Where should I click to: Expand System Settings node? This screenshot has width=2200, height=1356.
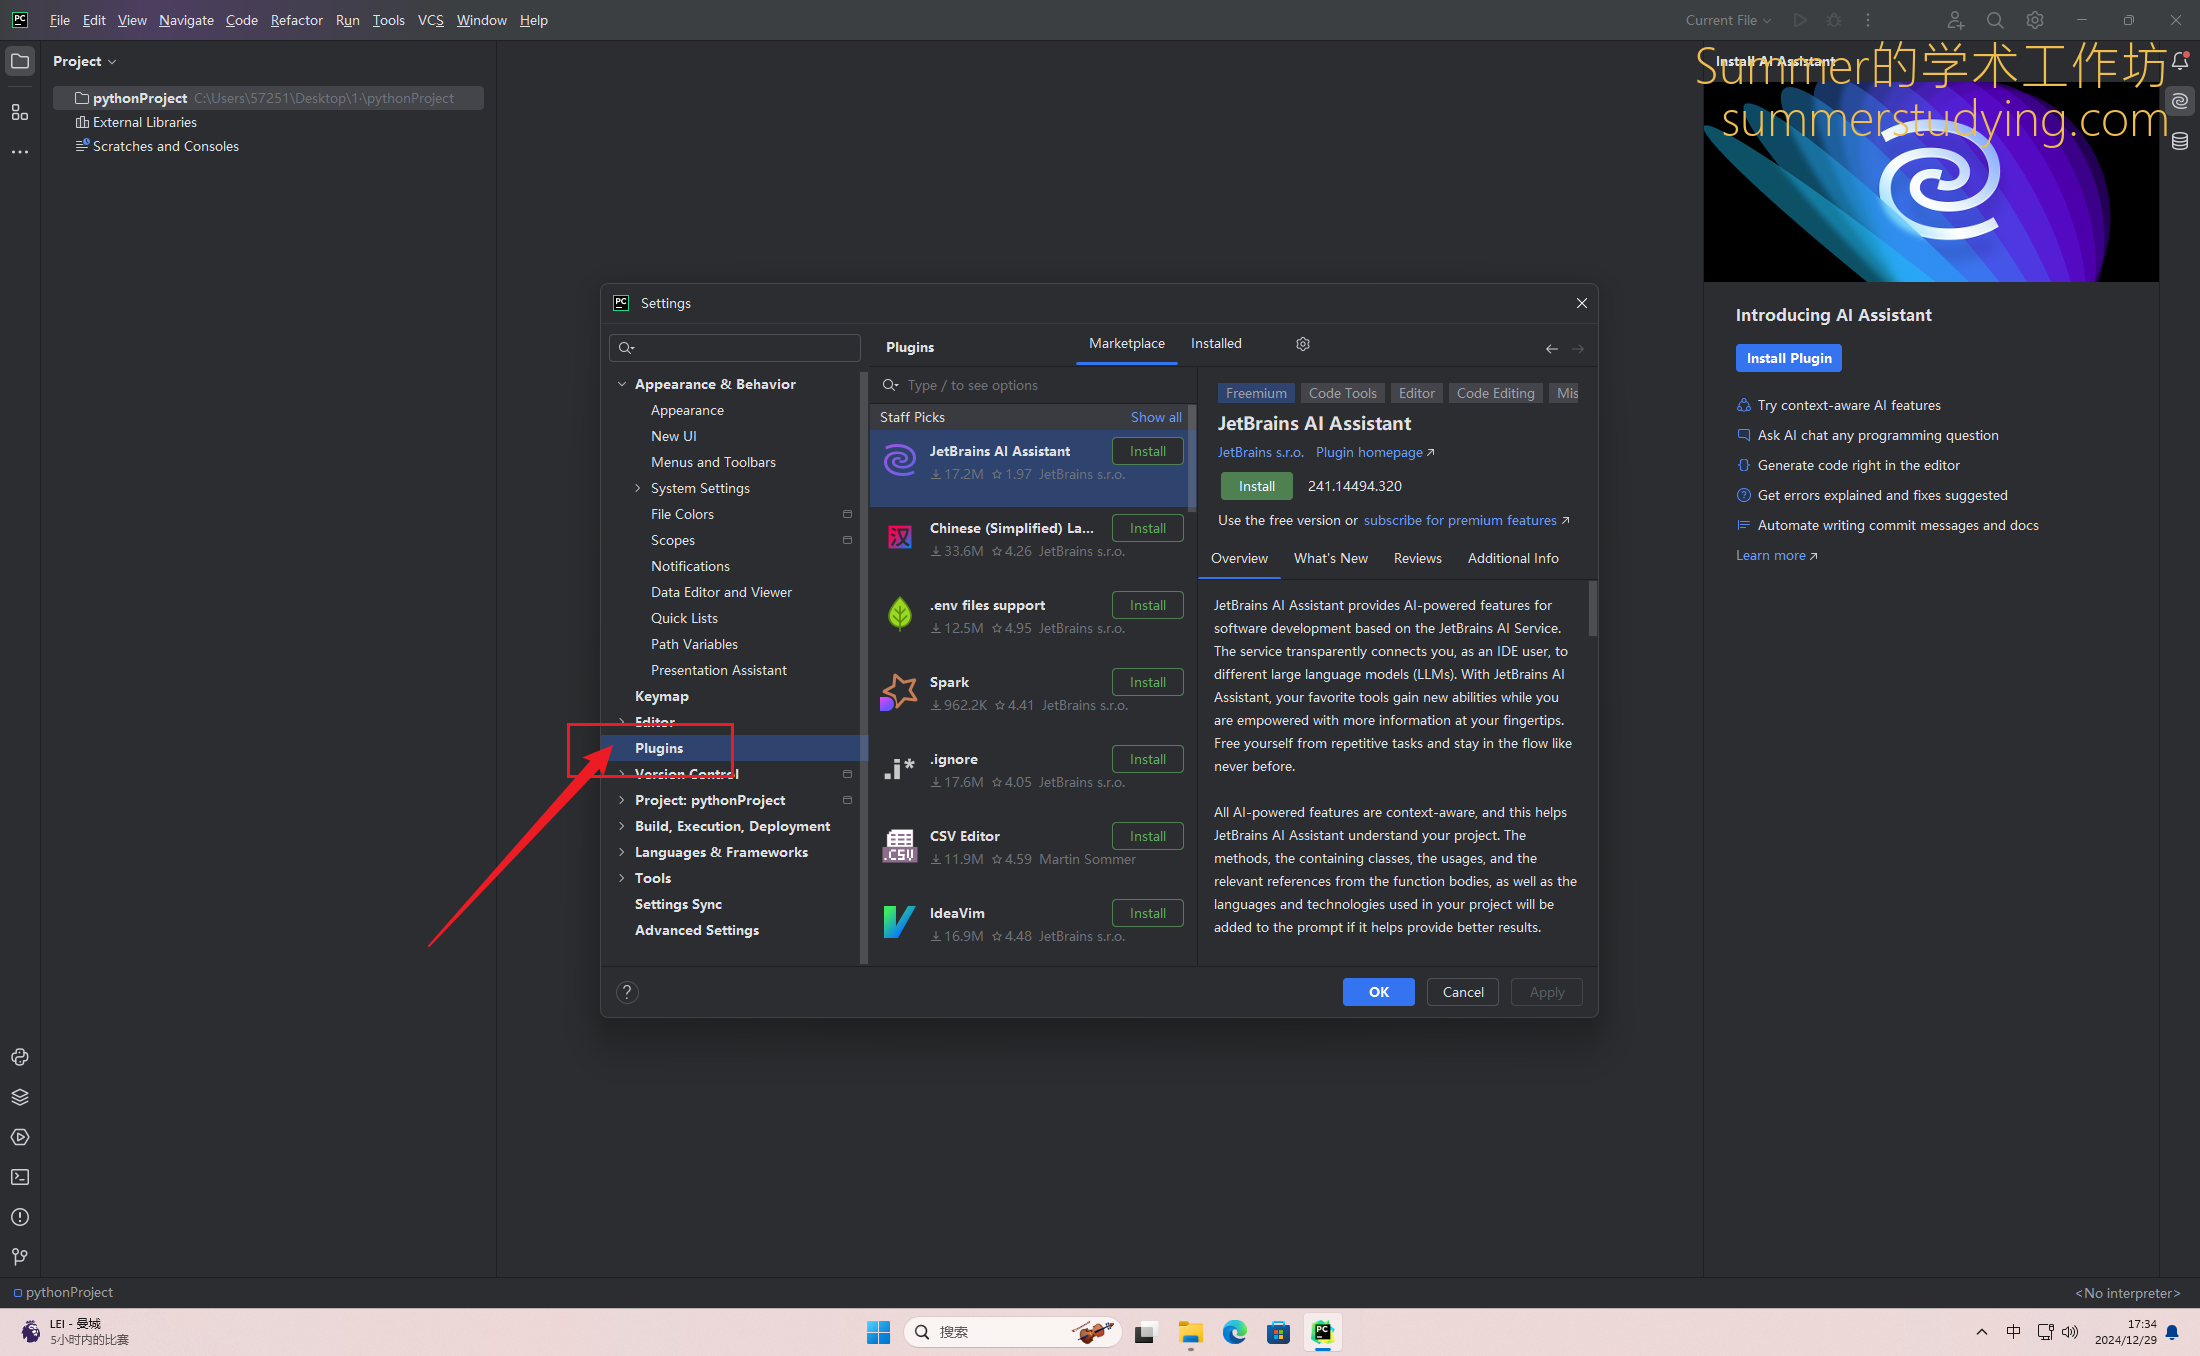tap(638, 488)
